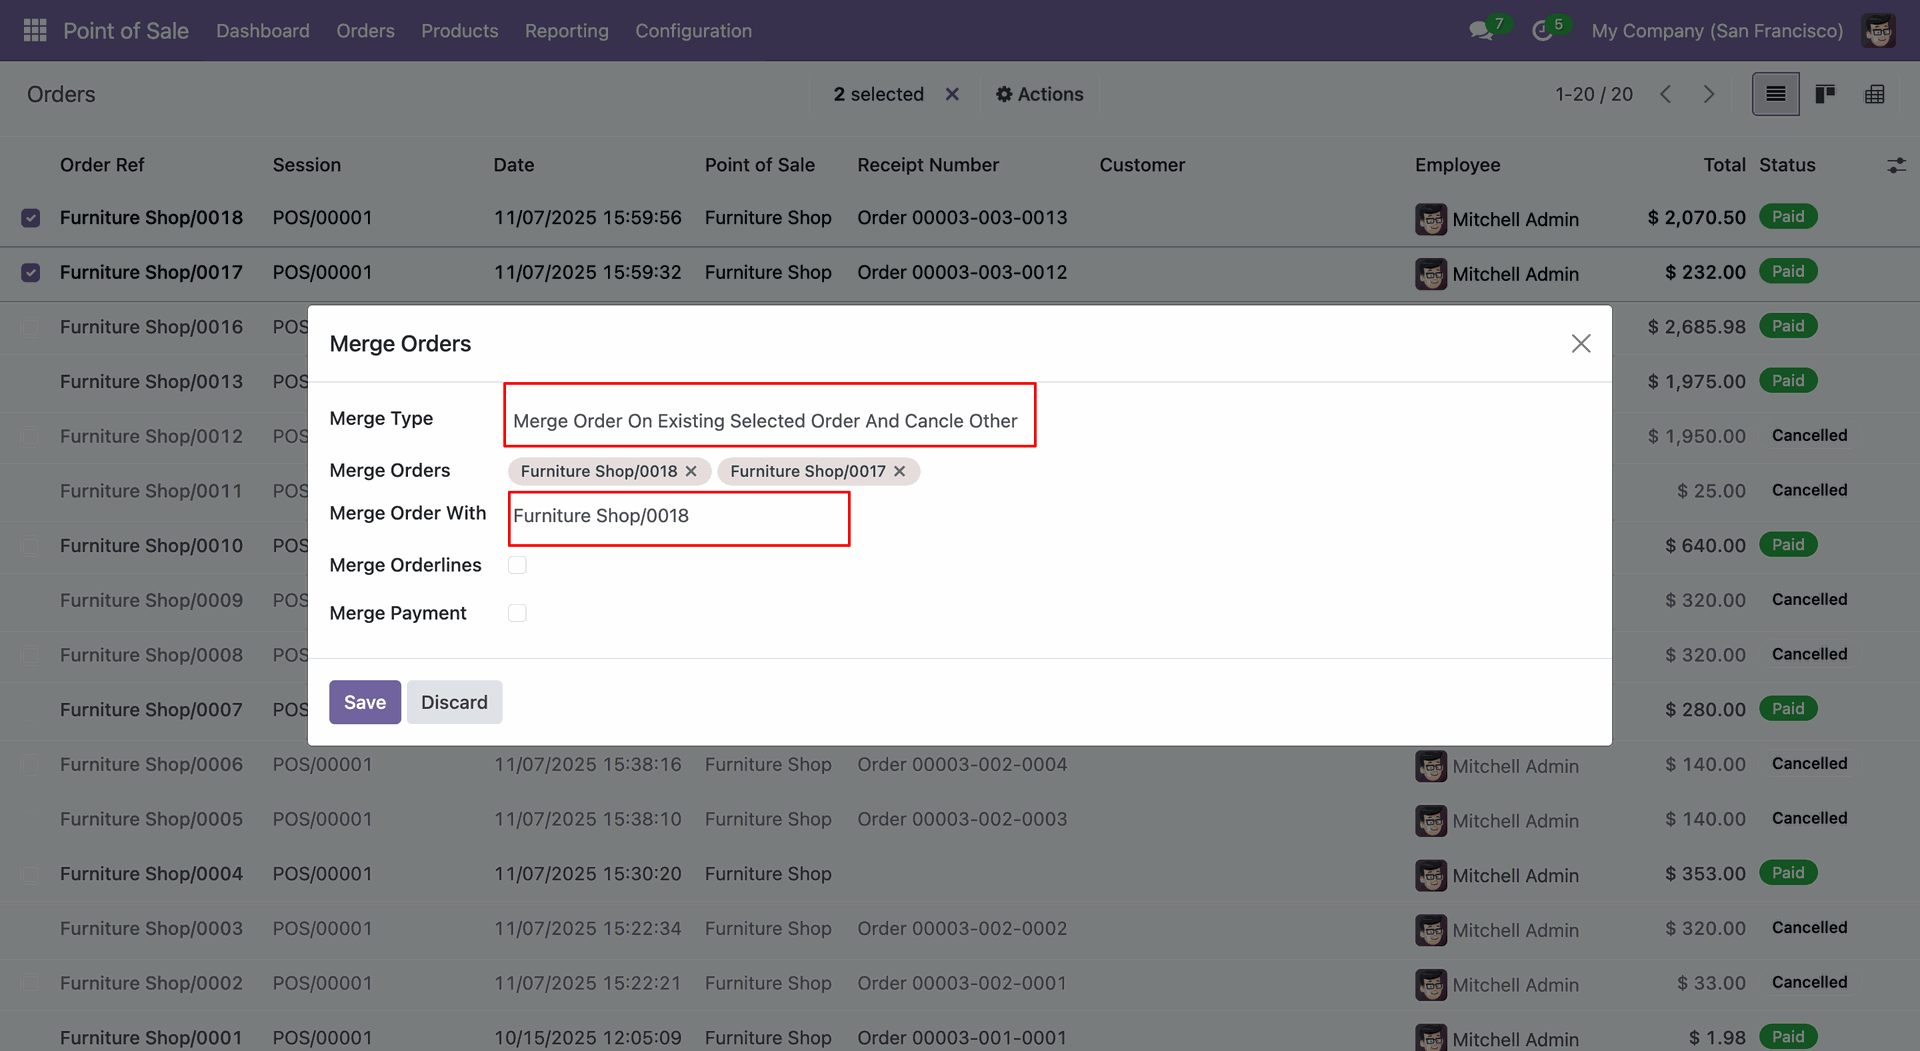Remove Furniture Shop/0018 tag from Merge Orders
This screenshot has width=1920, height=1051.
(691, 471)
